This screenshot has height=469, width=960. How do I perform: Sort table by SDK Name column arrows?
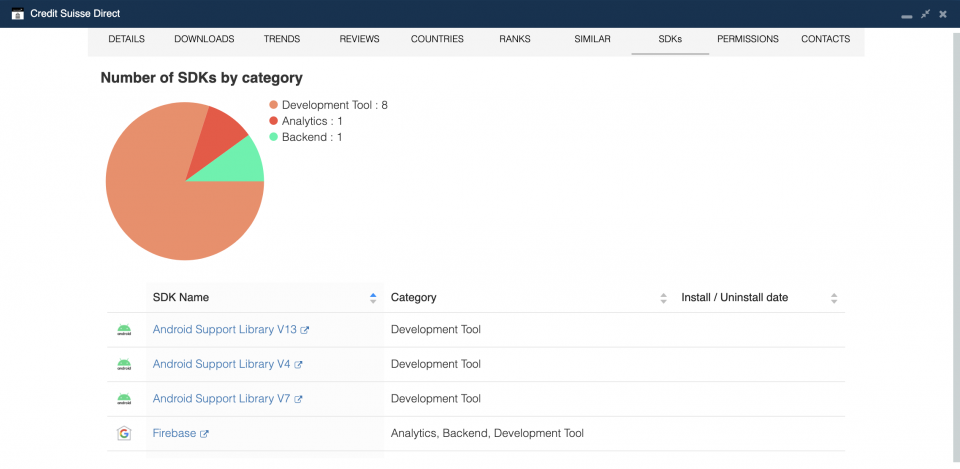coord(373,298)
